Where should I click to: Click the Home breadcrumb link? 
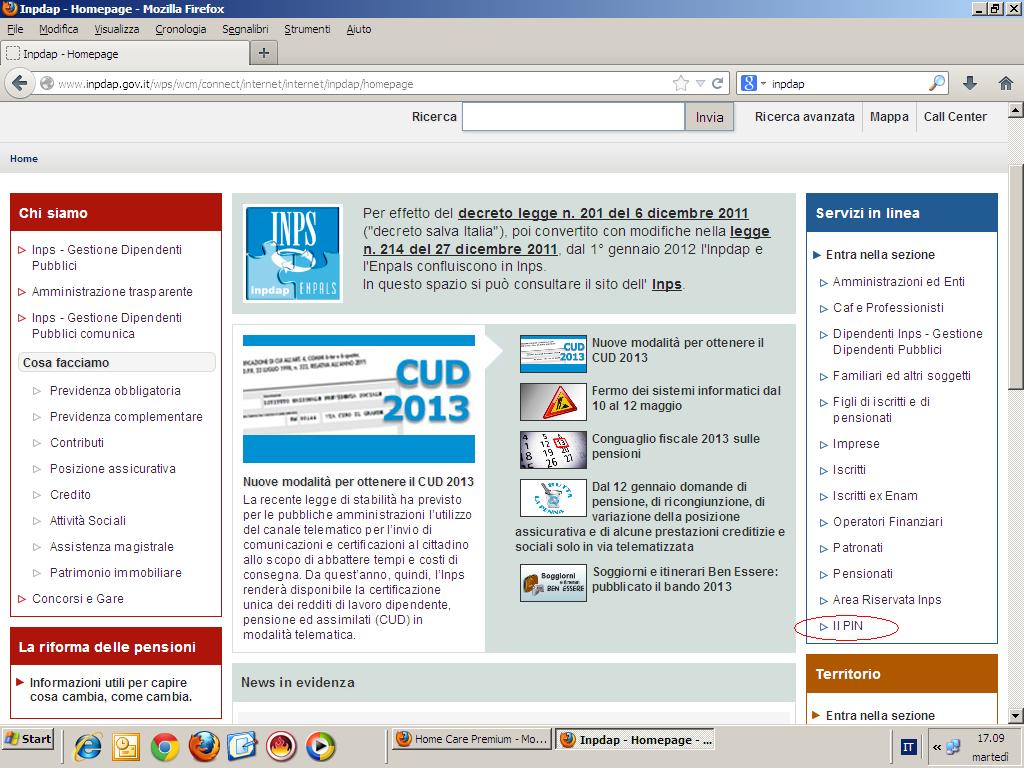(x=24, y=159)
